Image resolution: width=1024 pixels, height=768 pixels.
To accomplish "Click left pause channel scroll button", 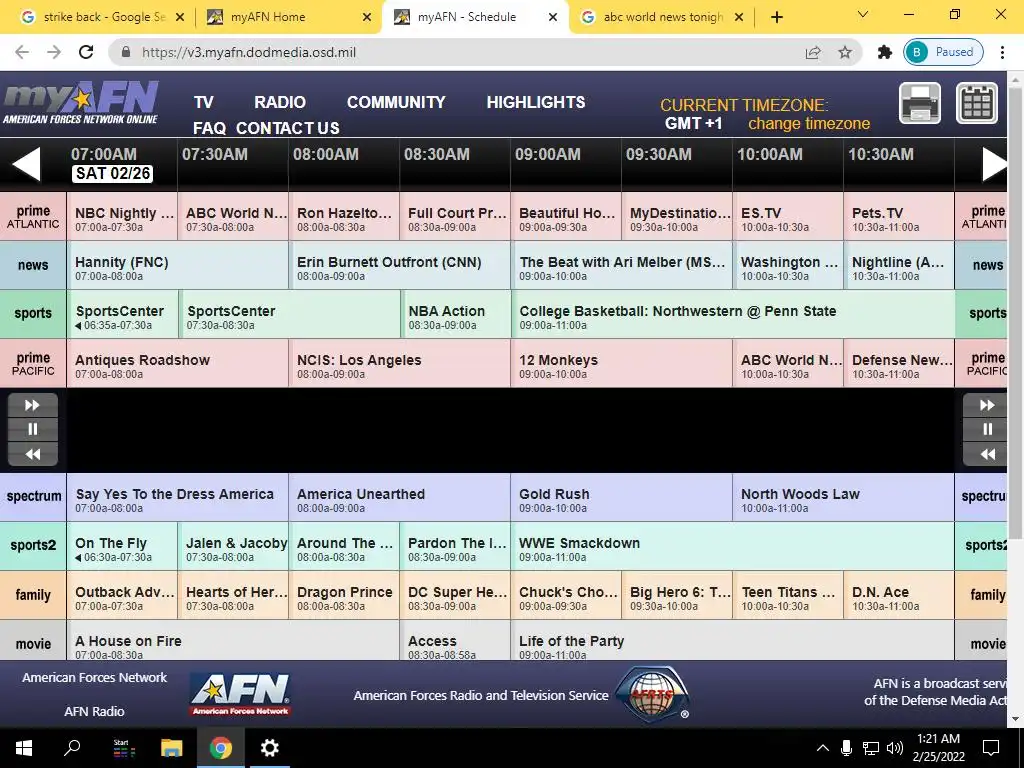I will [x=33, y=429].
